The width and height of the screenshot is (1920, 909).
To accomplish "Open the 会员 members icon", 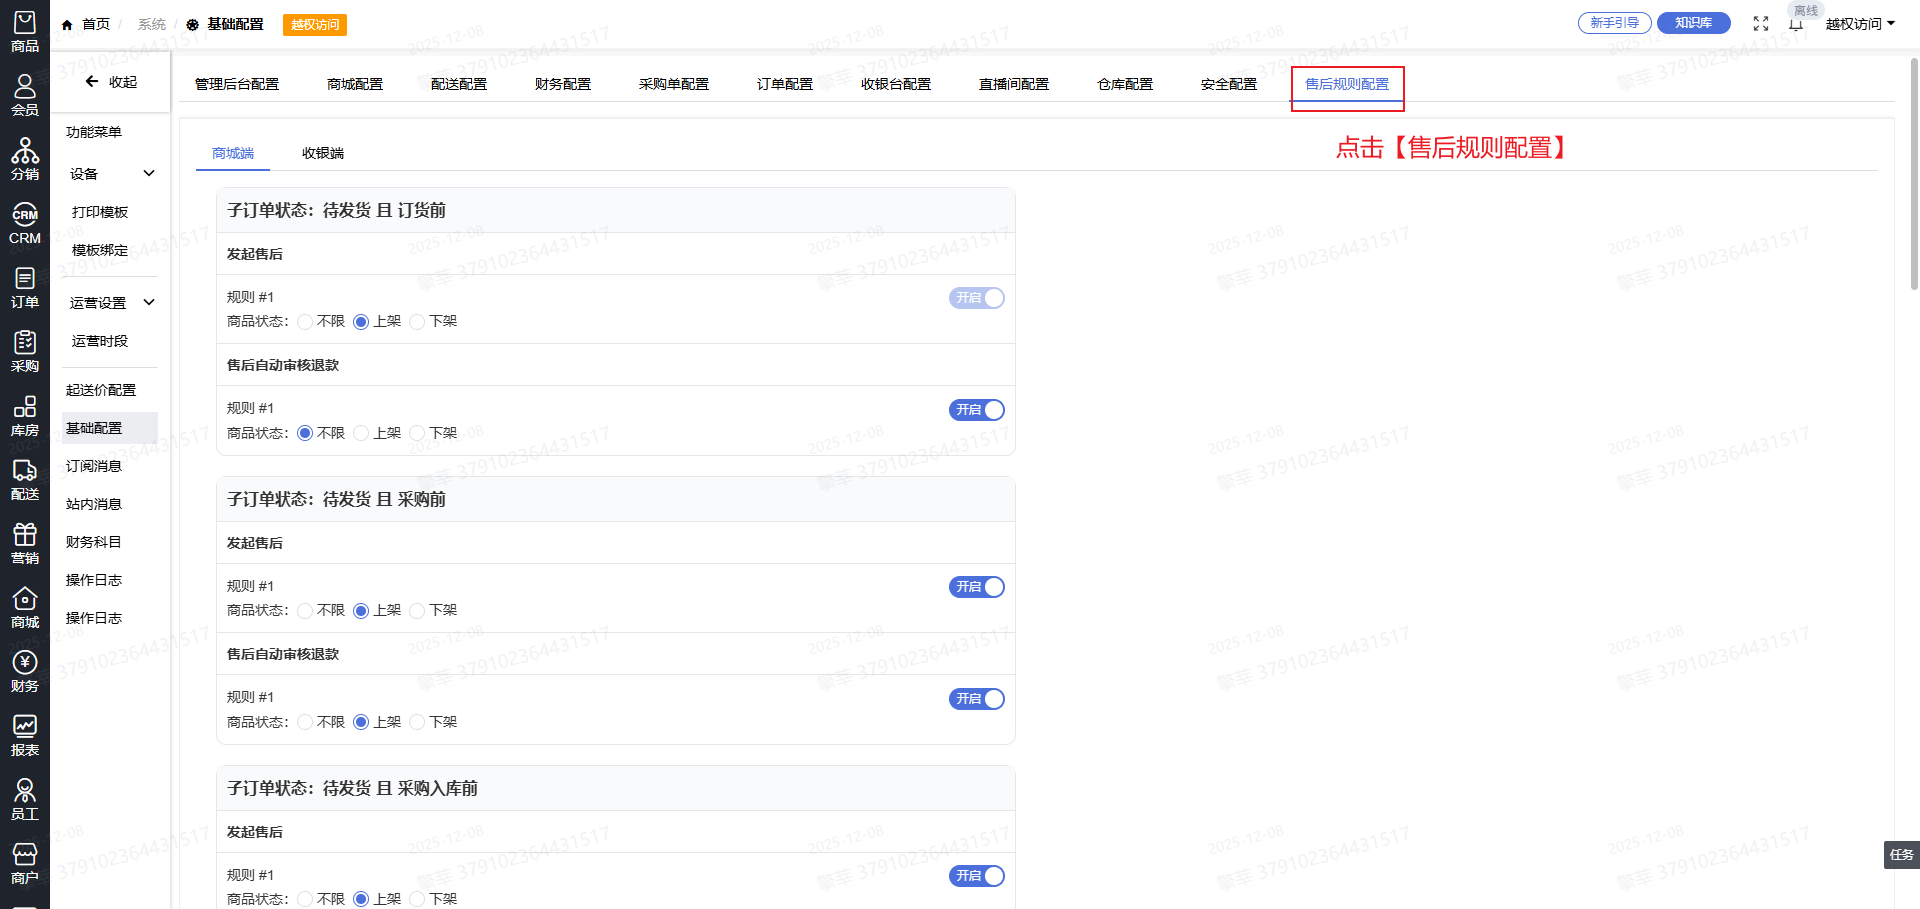I will (25, 95).
